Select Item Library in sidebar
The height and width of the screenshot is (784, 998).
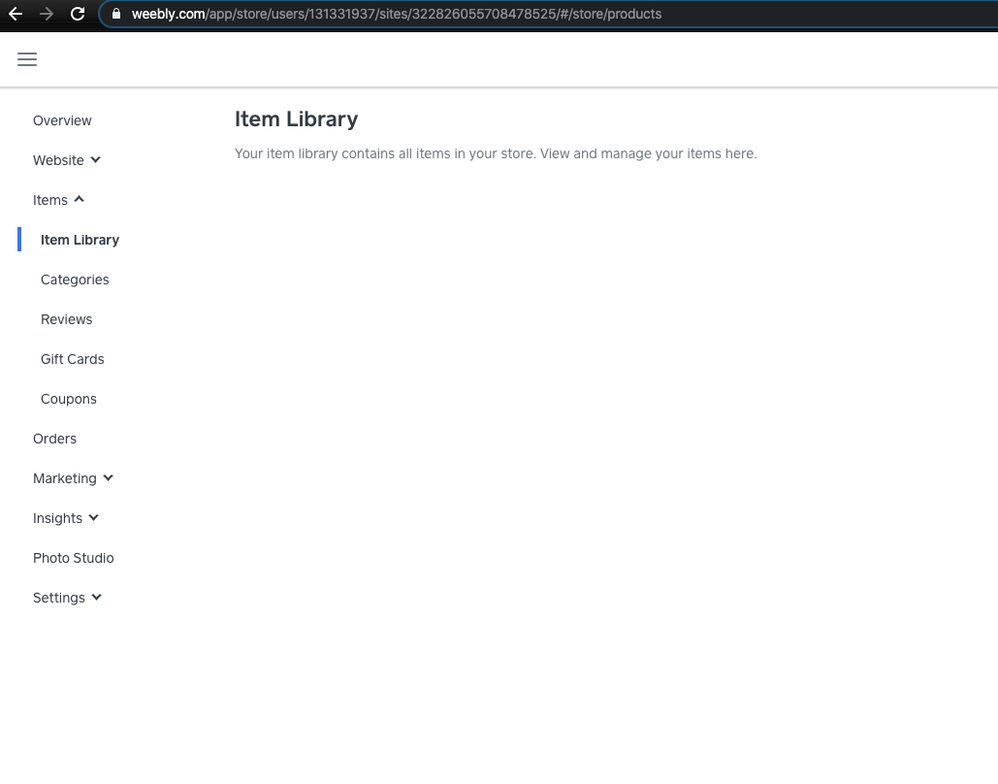[80, 240]
